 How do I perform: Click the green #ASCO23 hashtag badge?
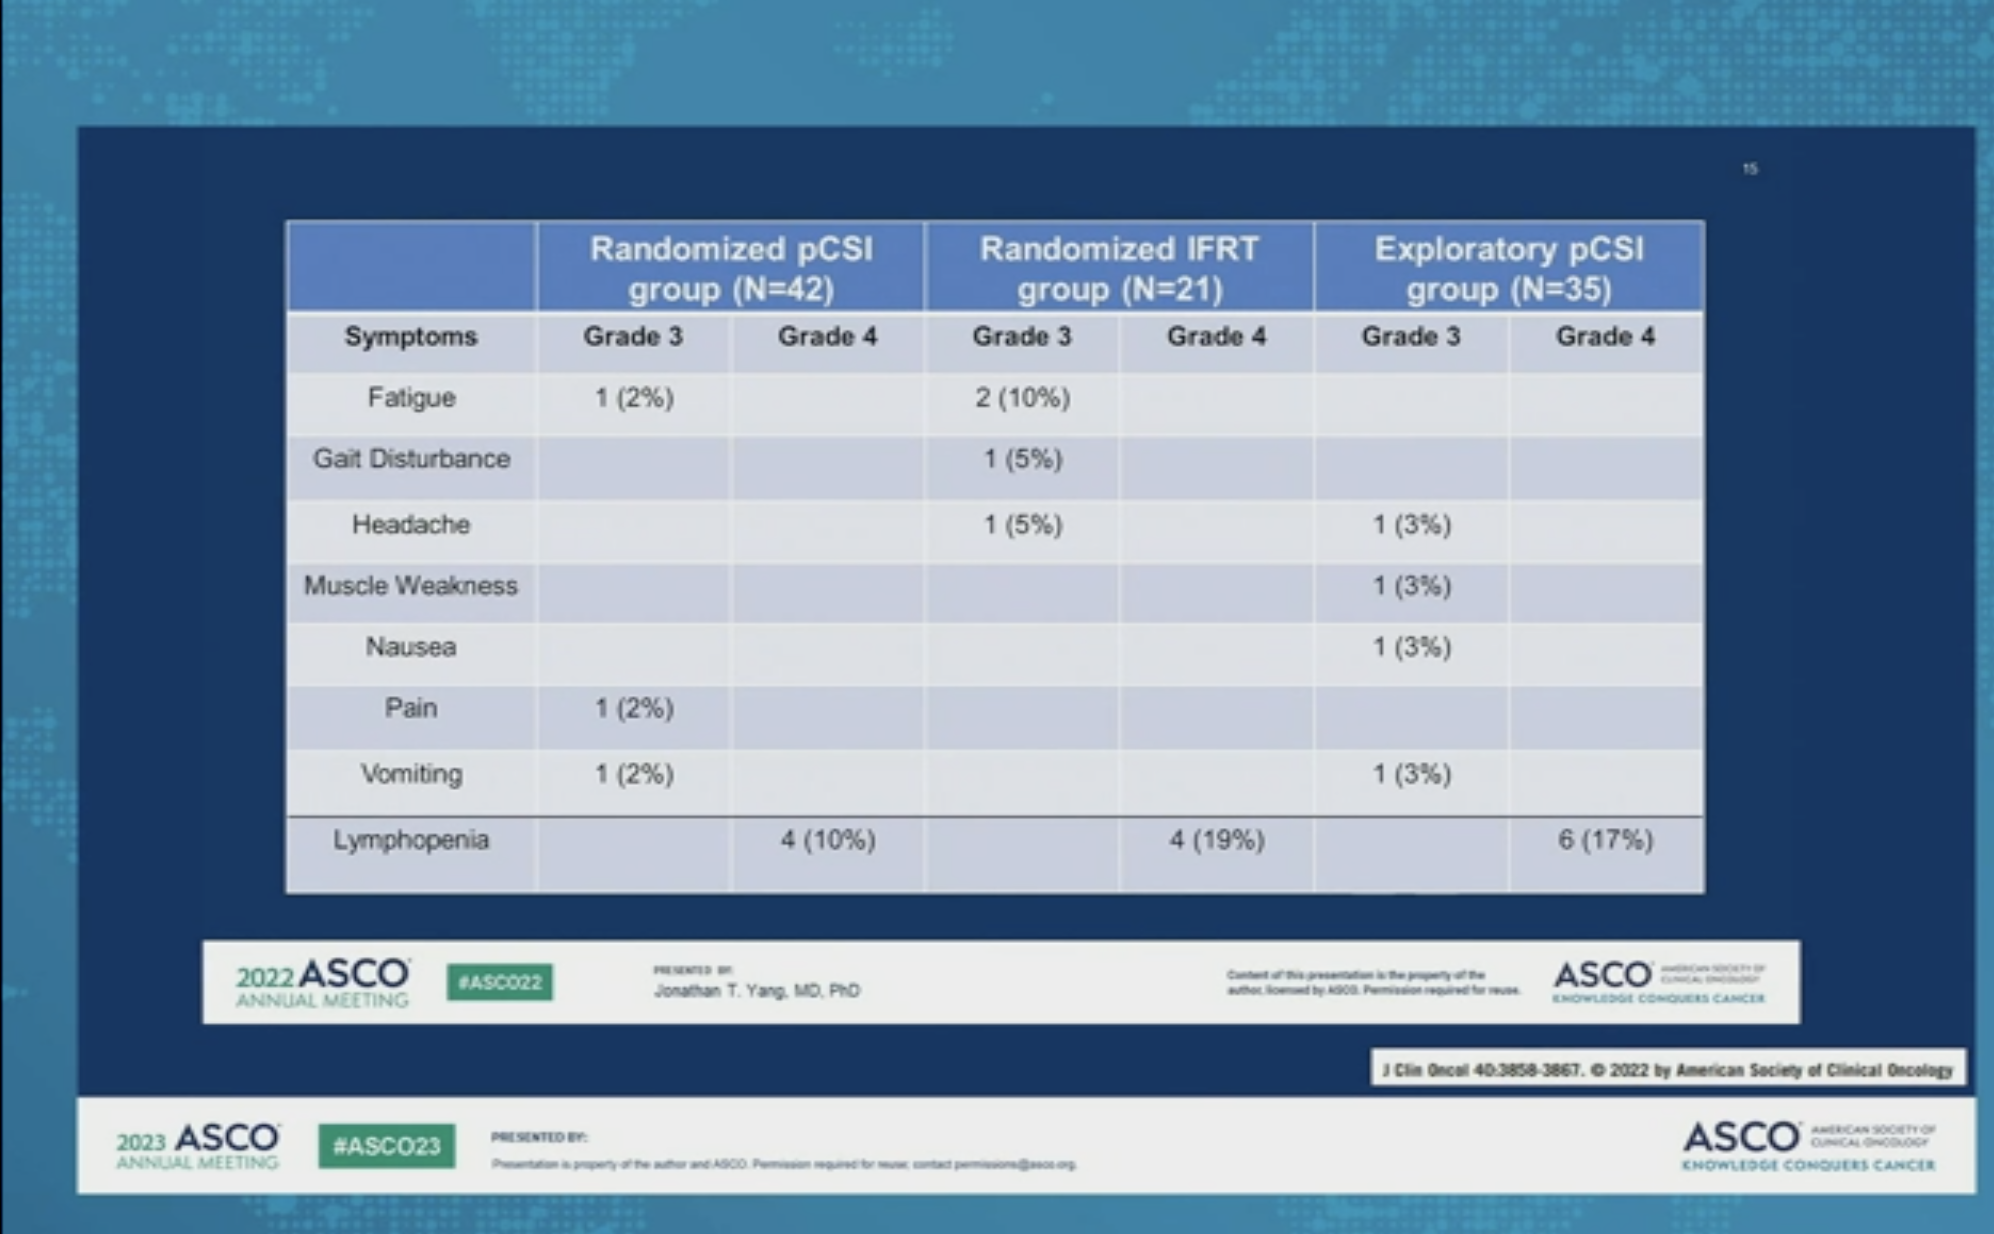coord(387,1146)
